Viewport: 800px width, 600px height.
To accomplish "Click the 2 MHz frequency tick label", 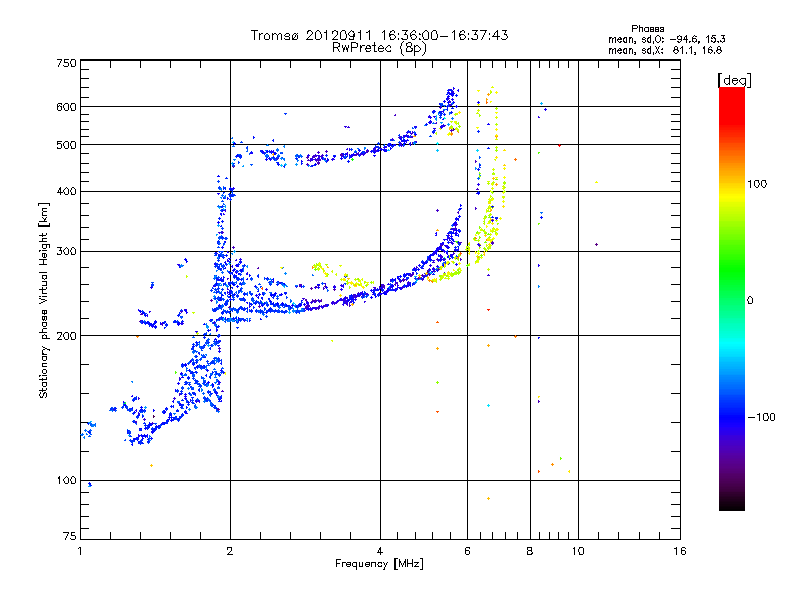I will pyautogui.click(x=230, y=551).
